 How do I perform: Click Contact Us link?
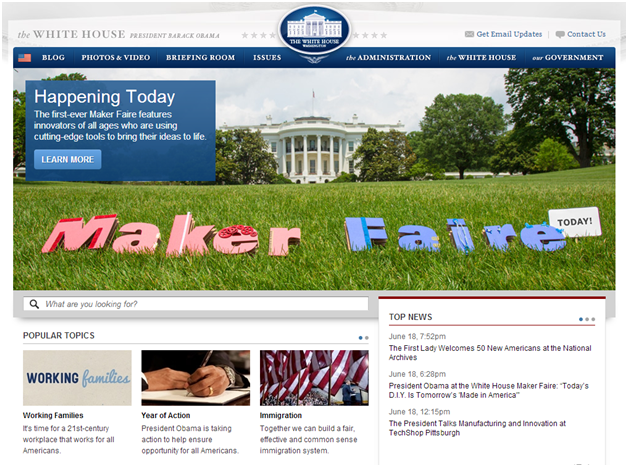586,34
